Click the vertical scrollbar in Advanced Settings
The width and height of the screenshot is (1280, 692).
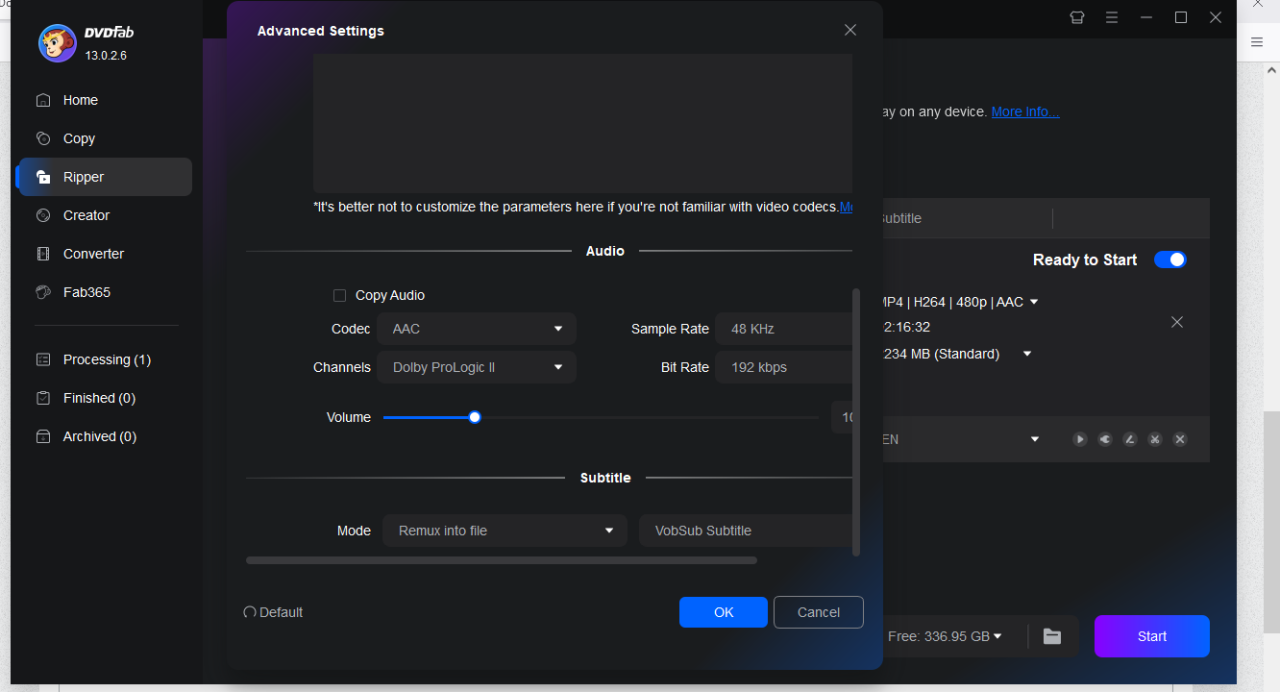(856, 422)
